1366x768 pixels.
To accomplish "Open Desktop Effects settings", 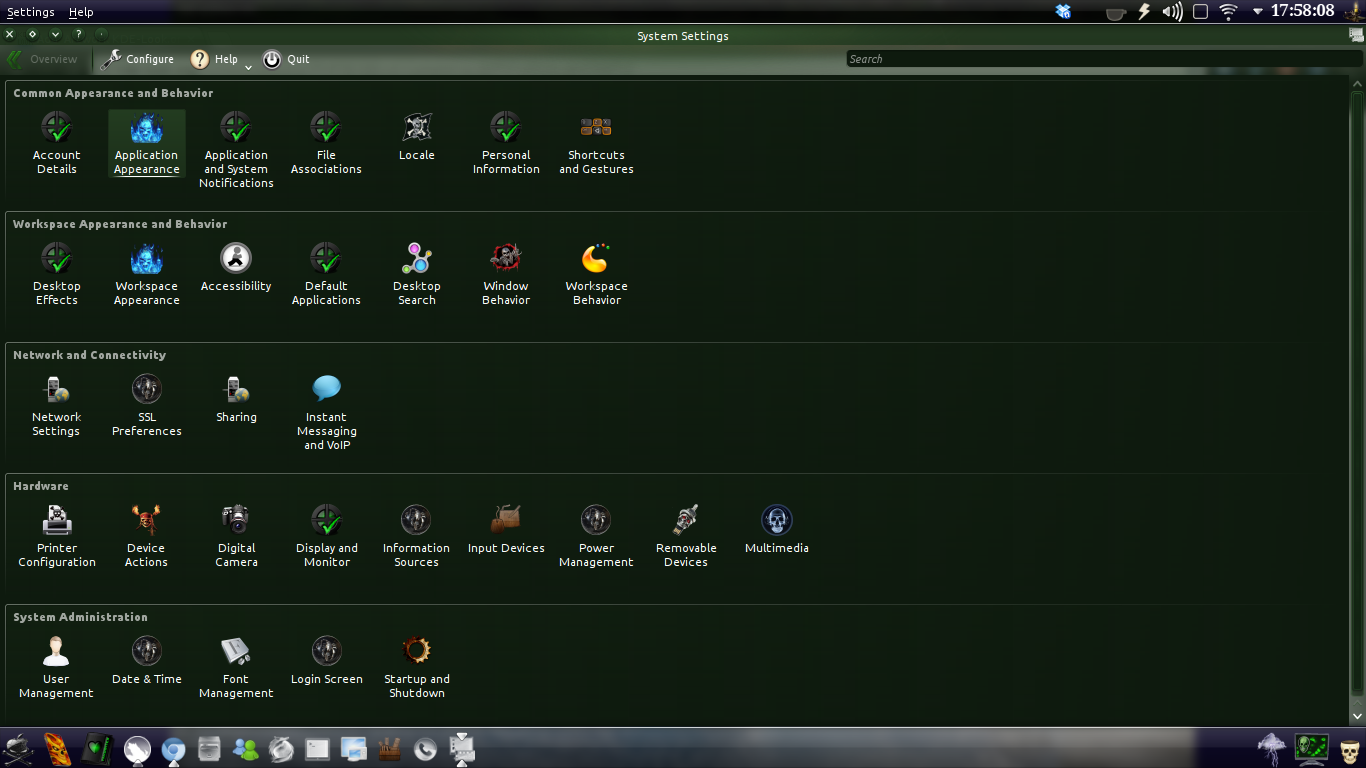I will pyautogui.click(x=56, y=275).
